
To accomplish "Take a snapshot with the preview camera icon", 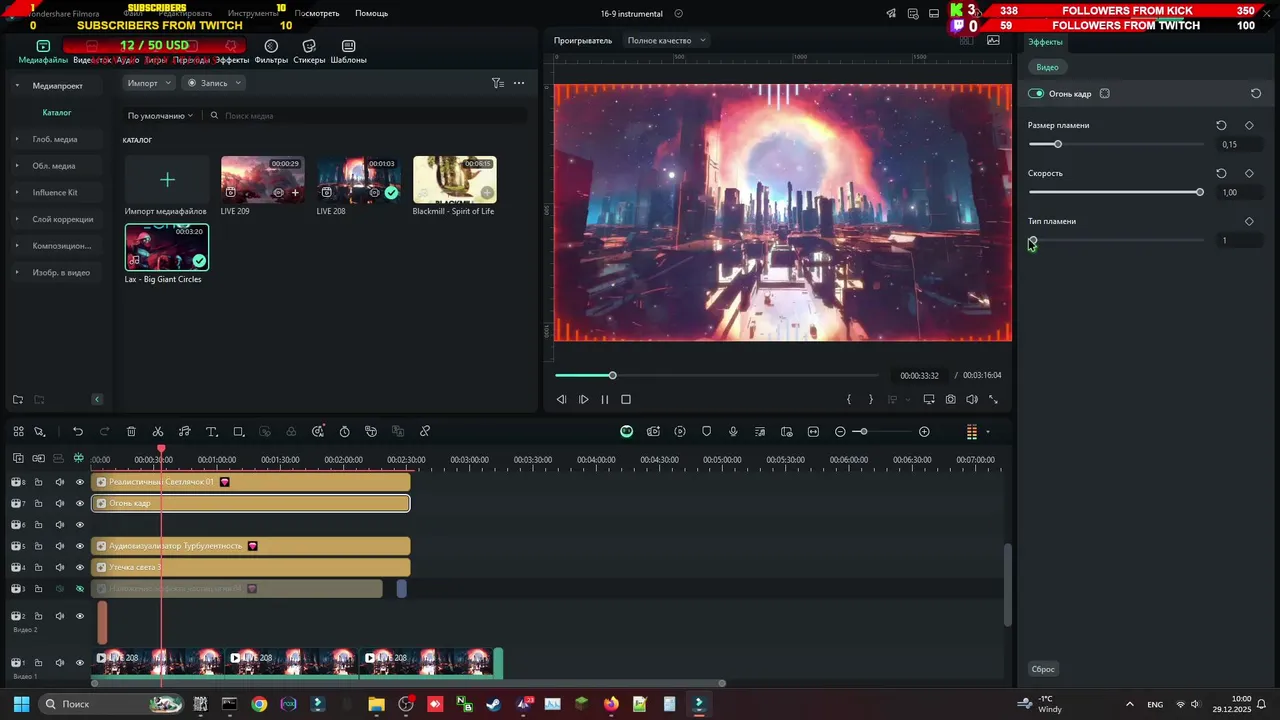I will coord(950,399).
